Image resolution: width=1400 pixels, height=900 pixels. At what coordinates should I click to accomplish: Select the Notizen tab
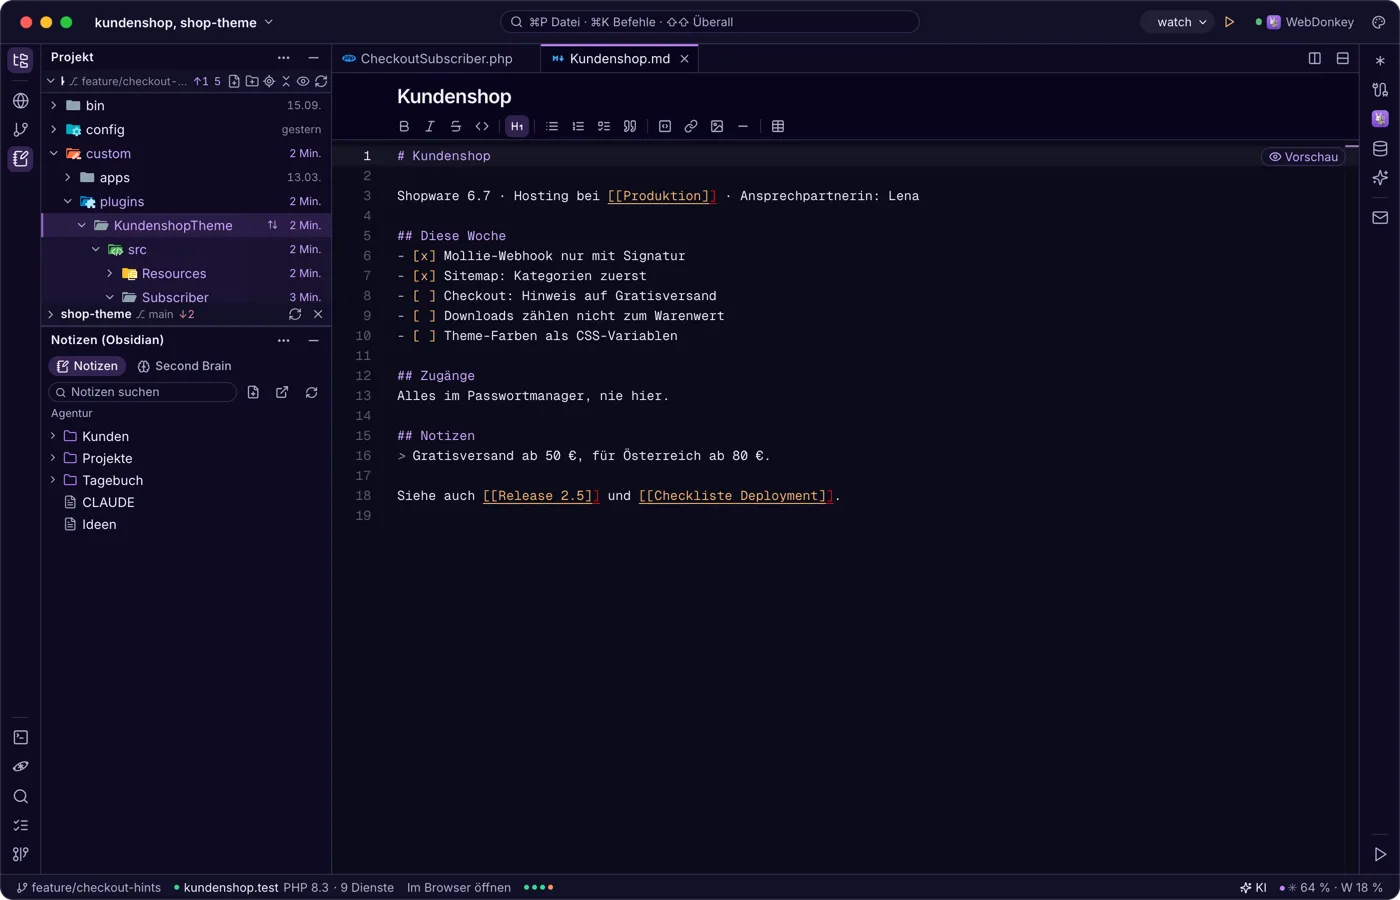[87, 366]
